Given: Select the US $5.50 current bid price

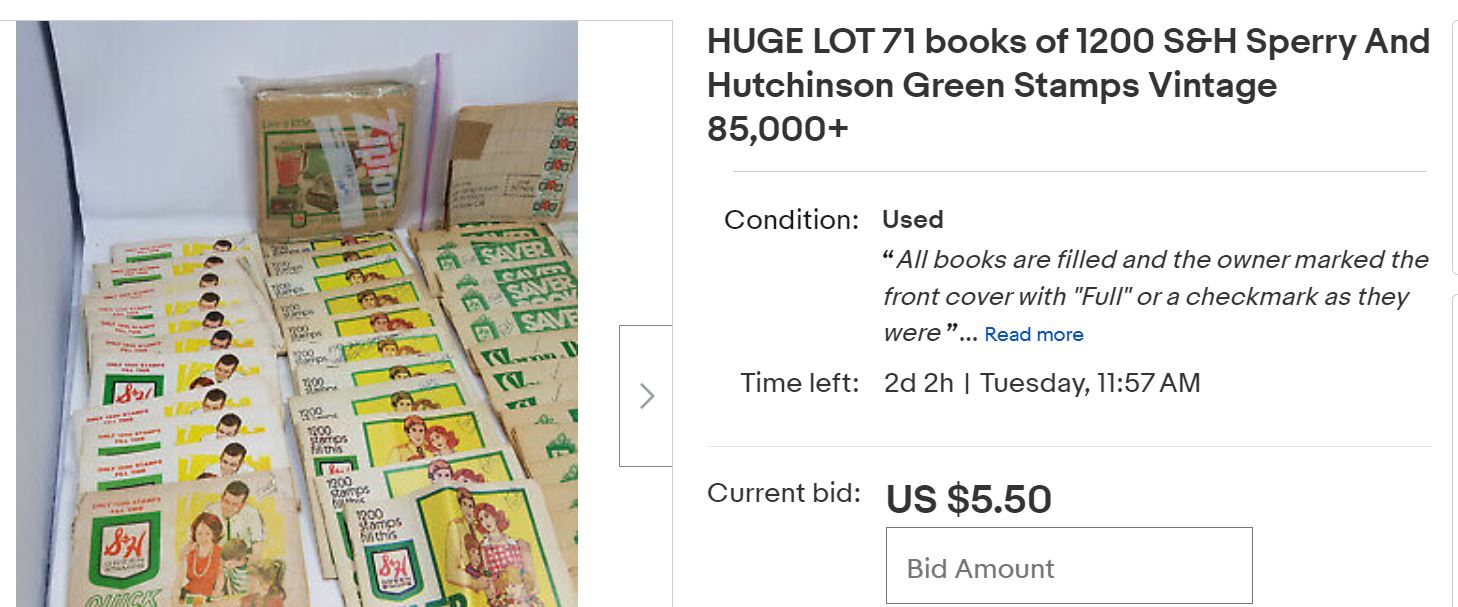Looking at the screenshot, I should coord(968,499).
